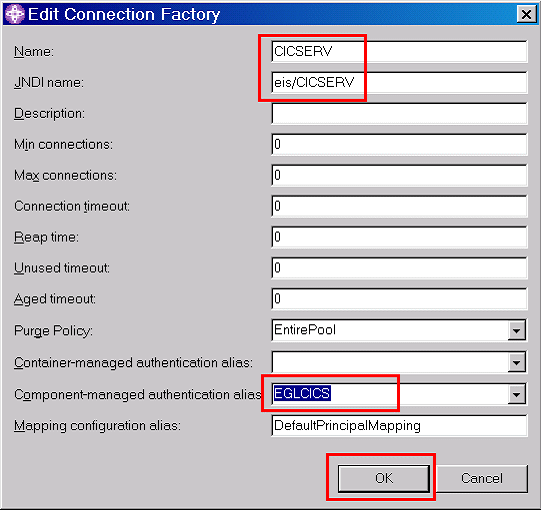The width and height of the screenshot is (541, 510).
Task: Click the Unused timeout field
Action: [399, 268]
